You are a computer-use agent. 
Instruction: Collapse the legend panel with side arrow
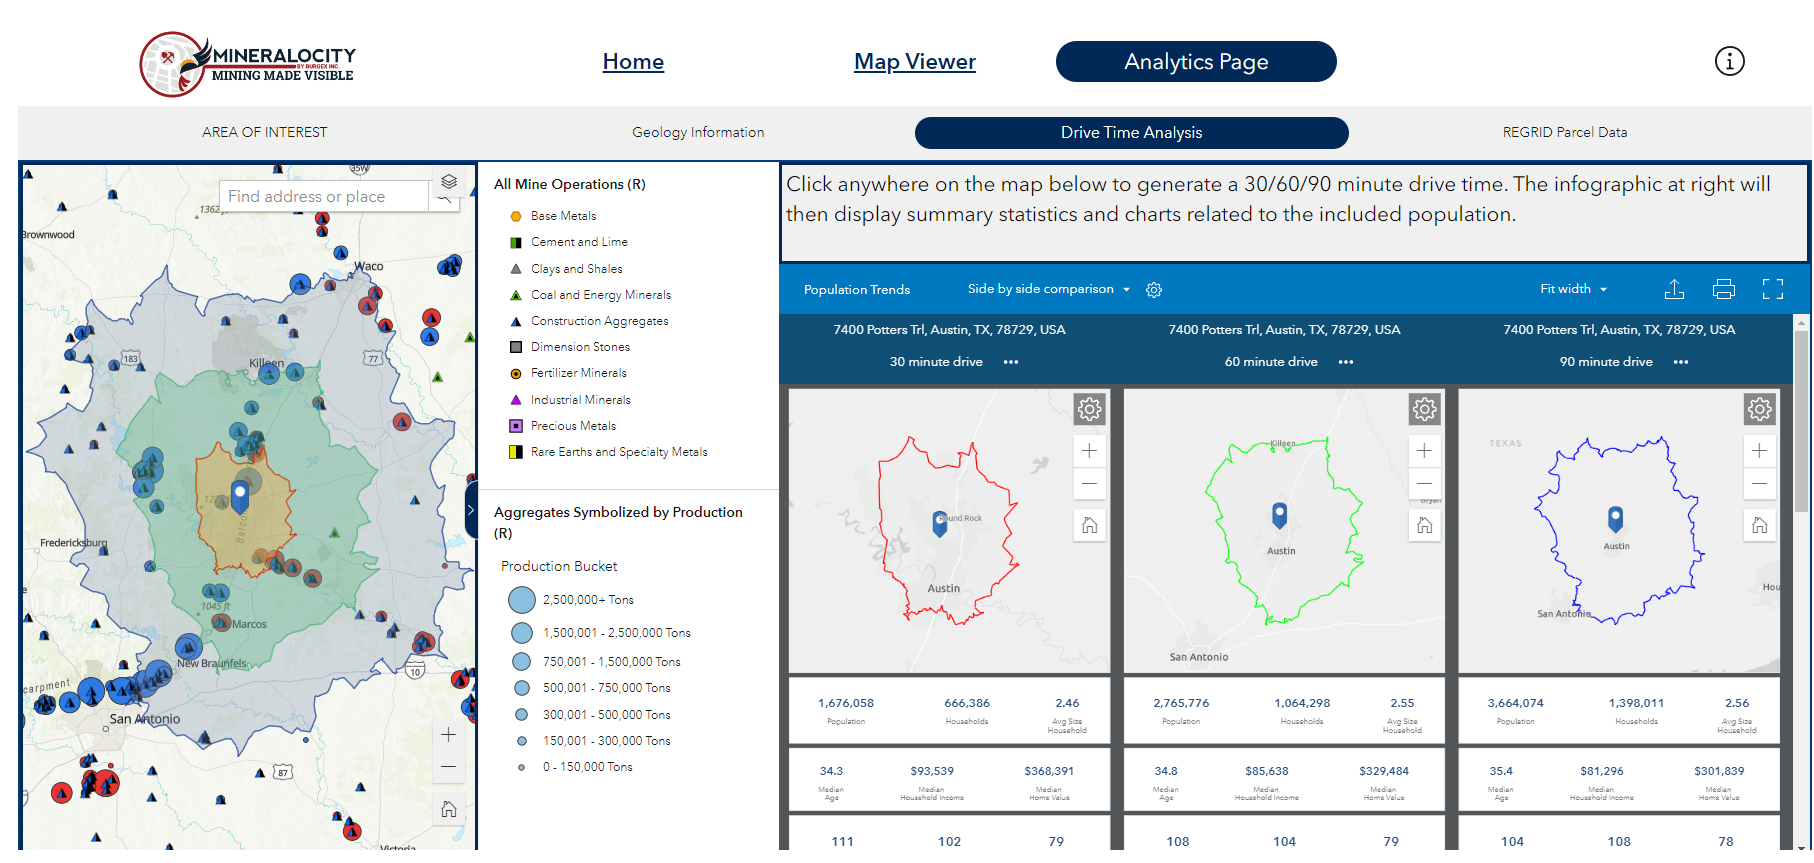point(470,510)
